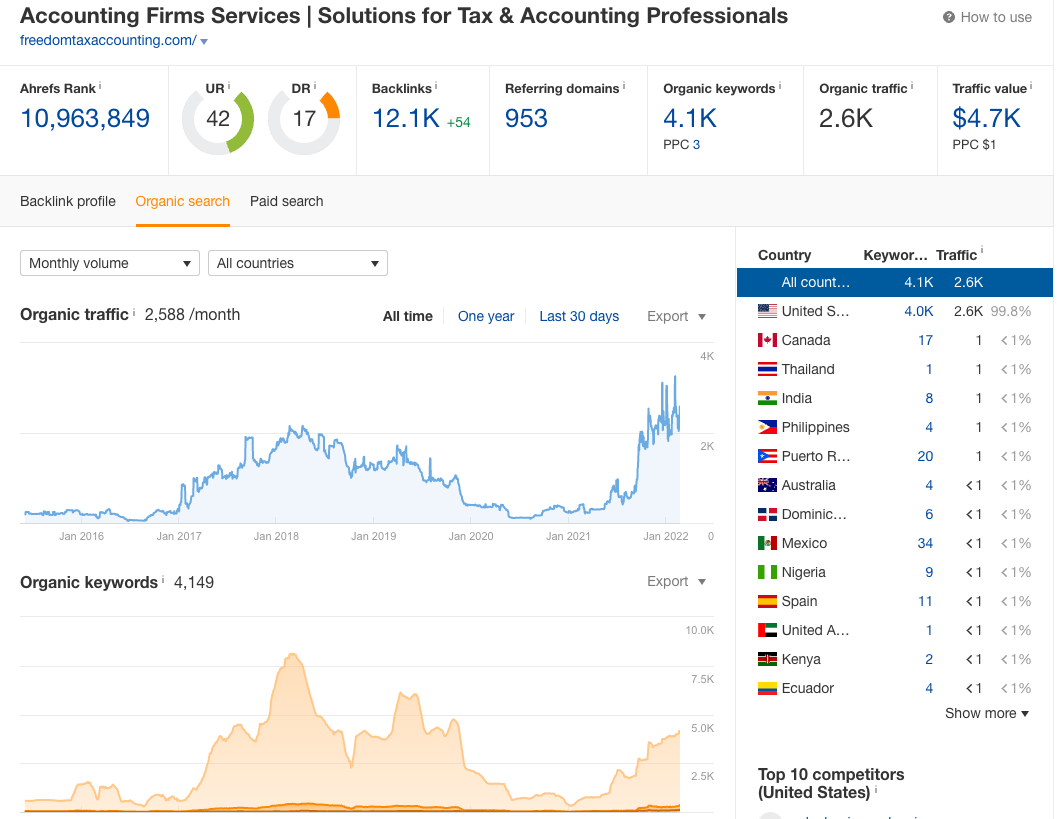Viewport: 1060px width, 819px height.
Task: Click the PPC keywords count 3
Action: [x=696, y=145]
